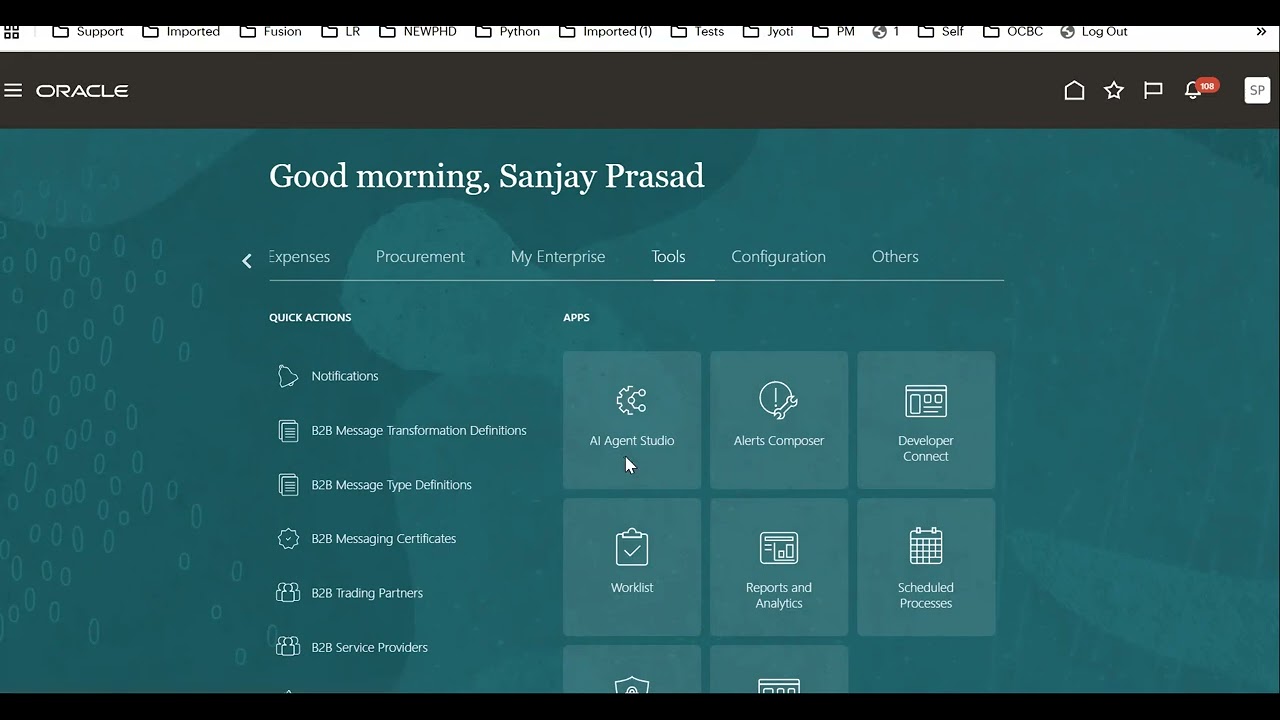Click B2B Message Type Definitions icon

coord(288,485)
